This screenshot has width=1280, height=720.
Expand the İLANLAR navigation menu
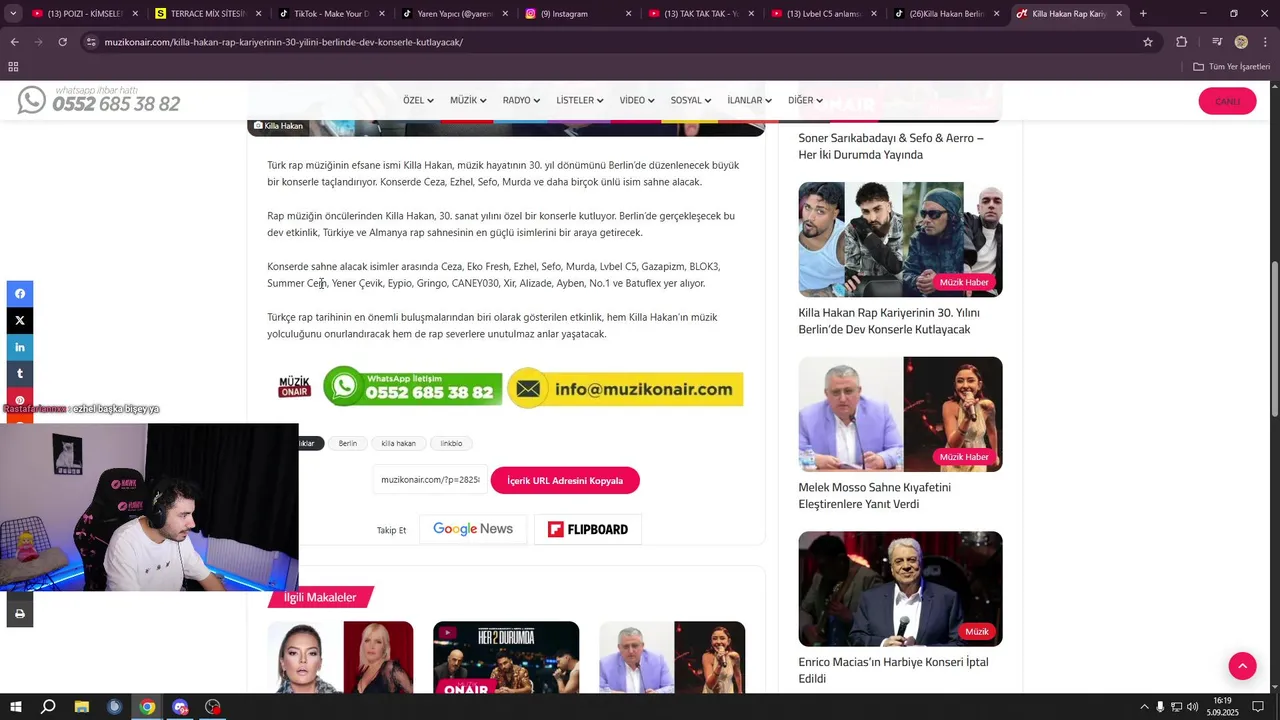749,101
